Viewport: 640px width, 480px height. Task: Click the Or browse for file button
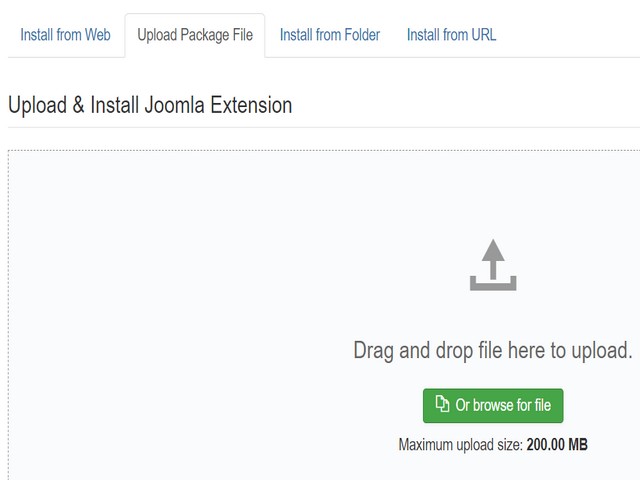click(x=493, y=405)
